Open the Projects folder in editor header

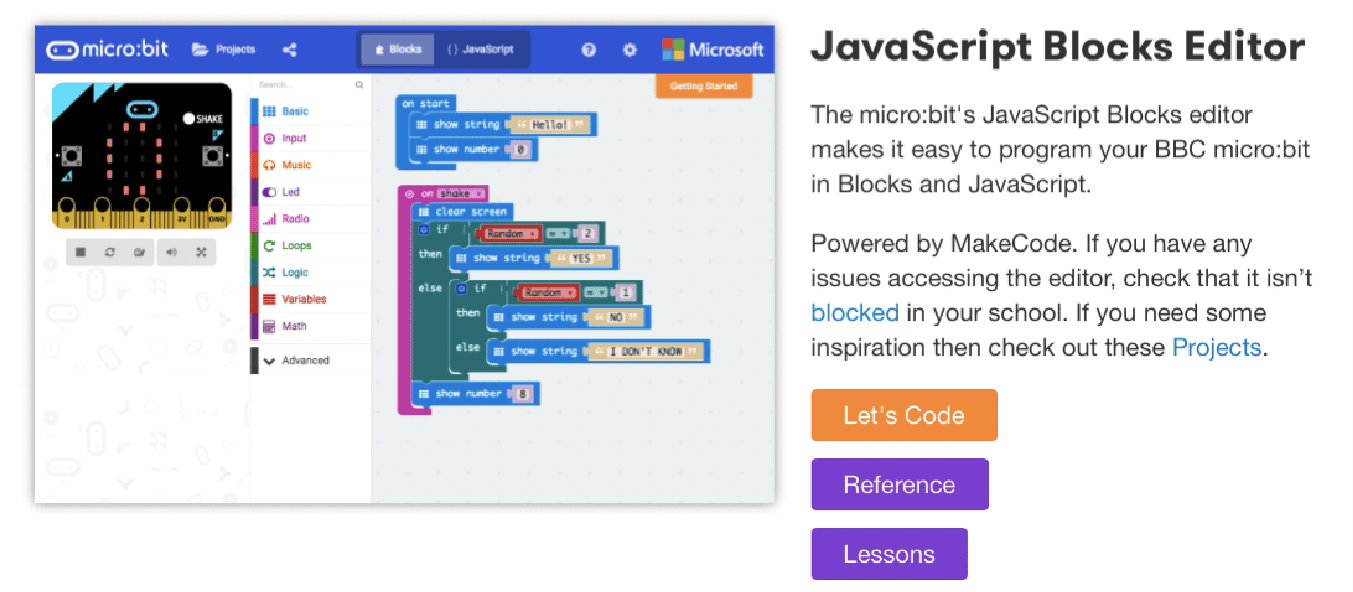(x=223, y=49)
